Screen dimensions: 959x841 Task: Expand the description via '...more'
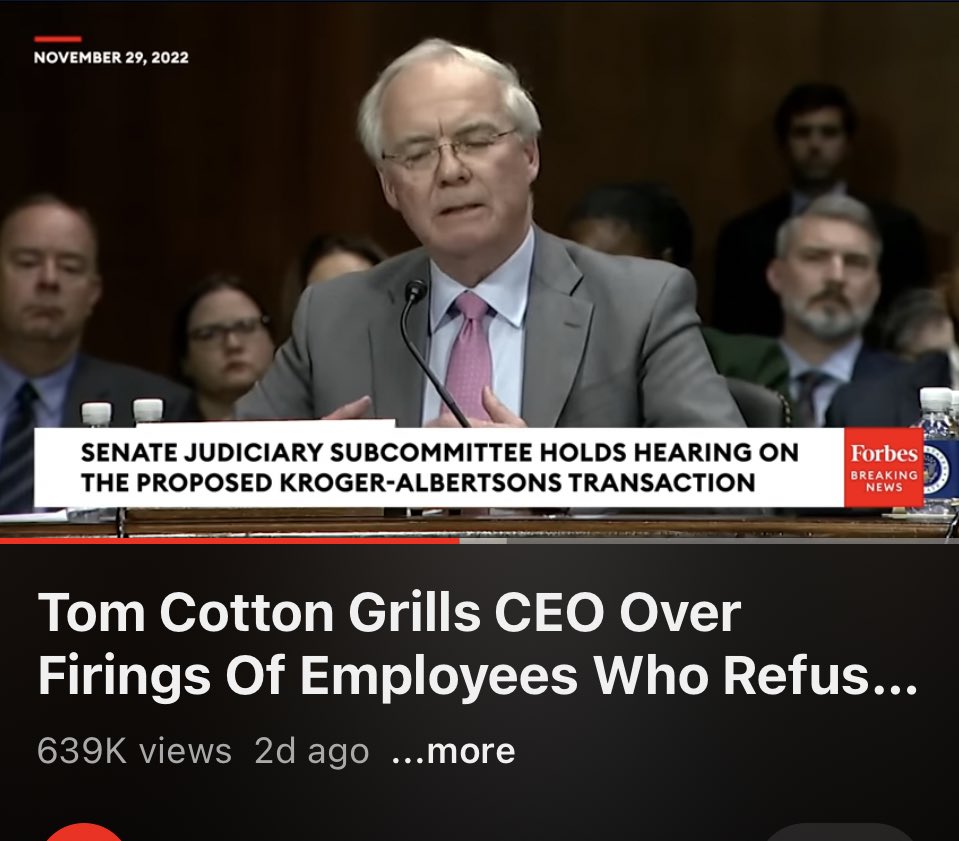click(453, 752)
